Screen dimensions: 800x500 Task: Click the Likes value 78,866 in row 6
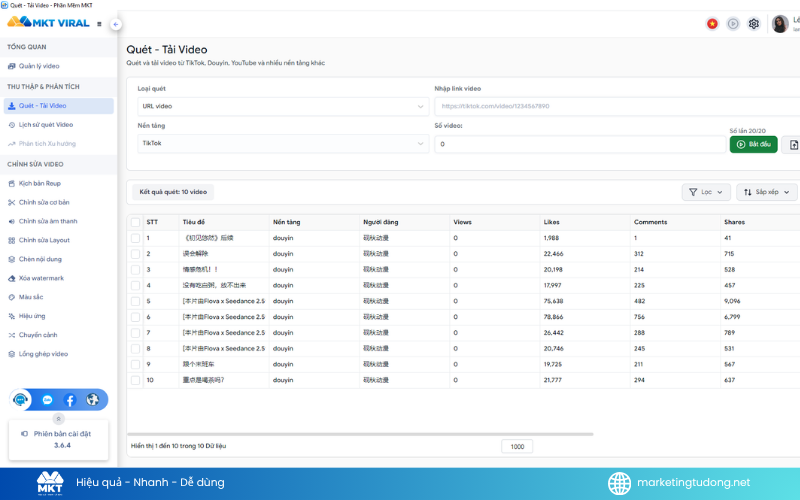click(554, 317)
